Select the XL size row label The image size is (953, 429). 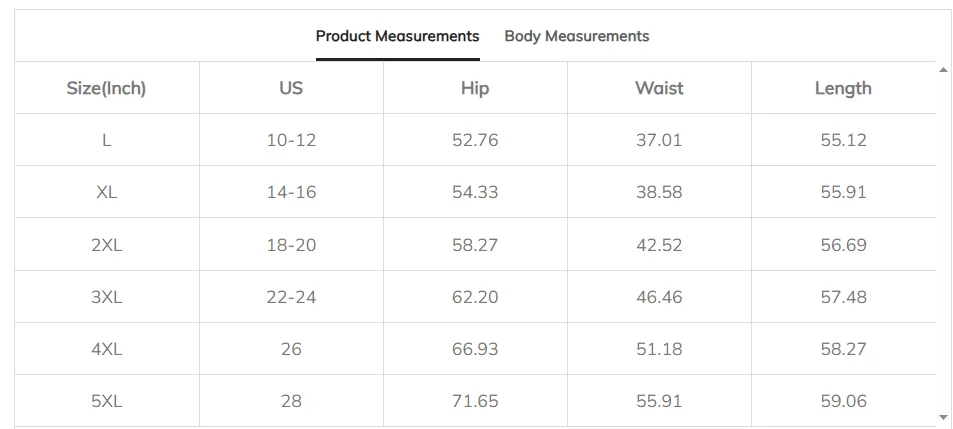(x=106, y=192)
